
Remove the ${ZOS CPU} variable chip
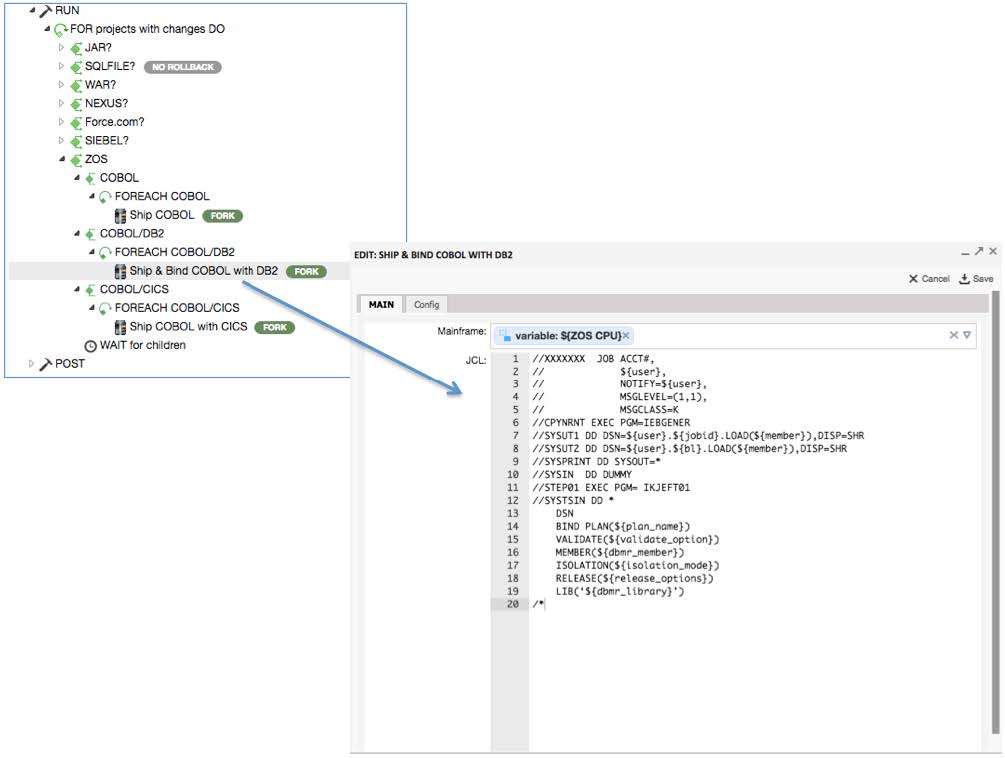coord(627,337)
